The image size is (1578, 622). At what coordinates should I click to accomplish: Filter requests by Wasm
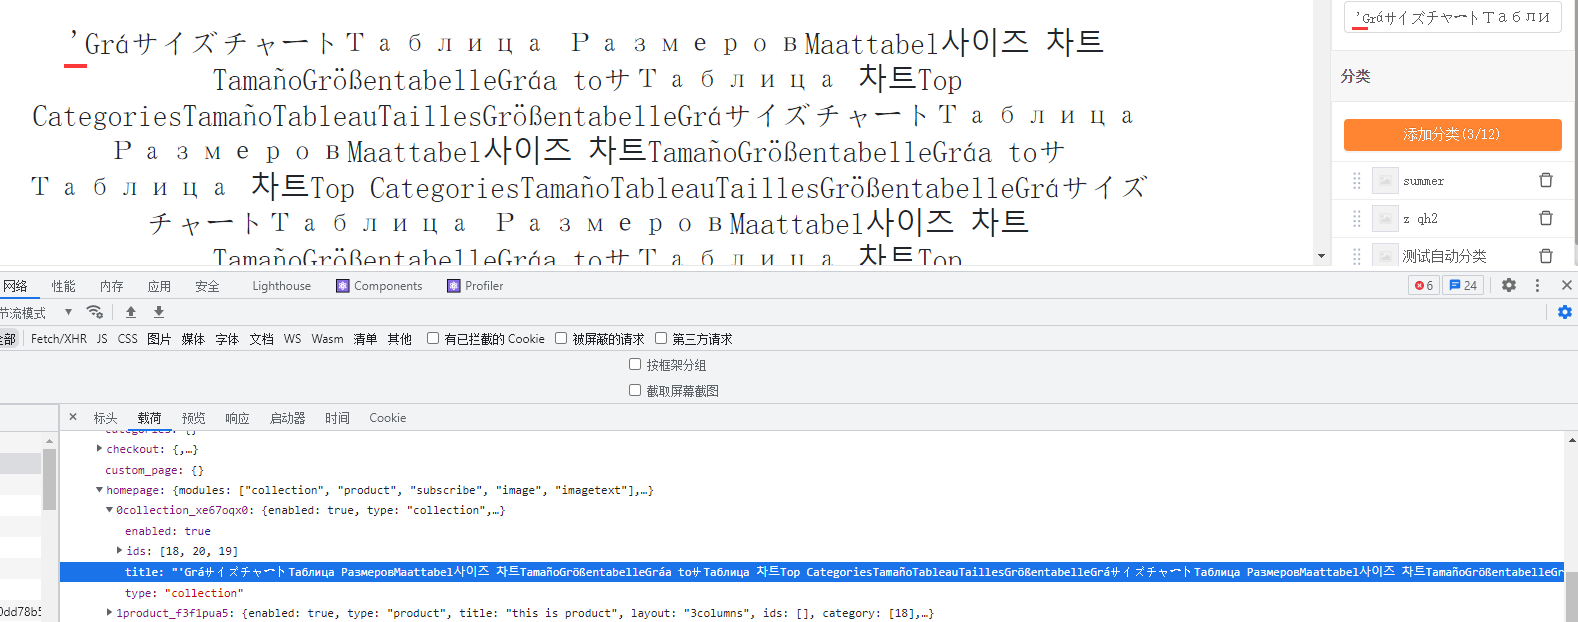pos(327,339)
